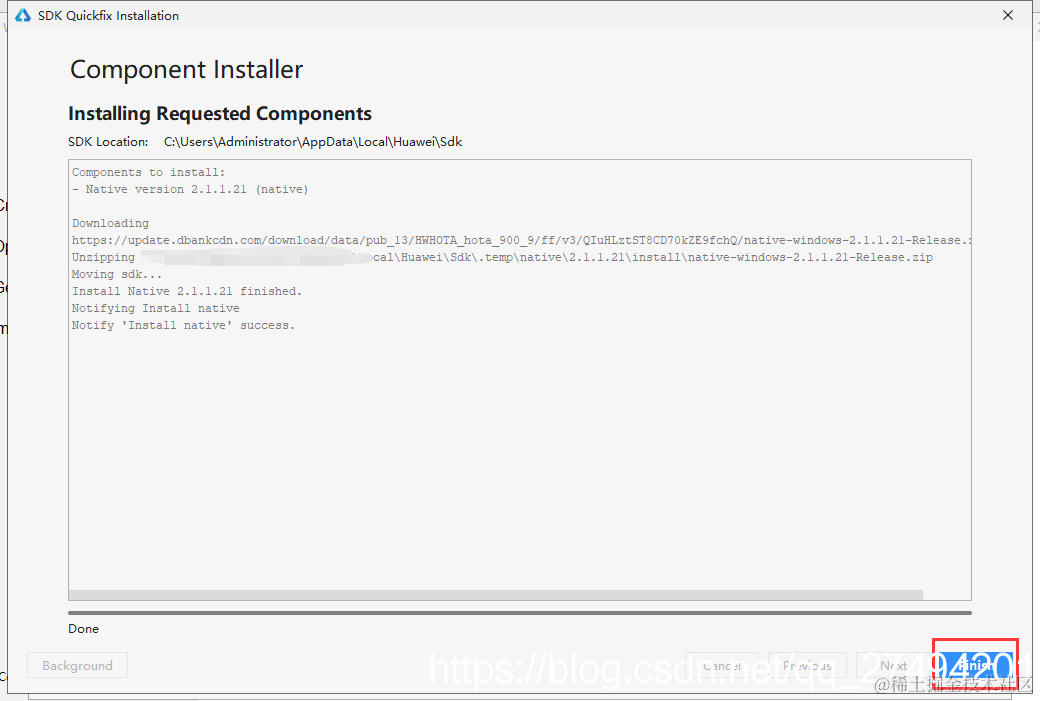The height and width of the screenshot is (701, 1040).
Task: Click the DevEco logo icon in title bar
Action: pos(23,15)
